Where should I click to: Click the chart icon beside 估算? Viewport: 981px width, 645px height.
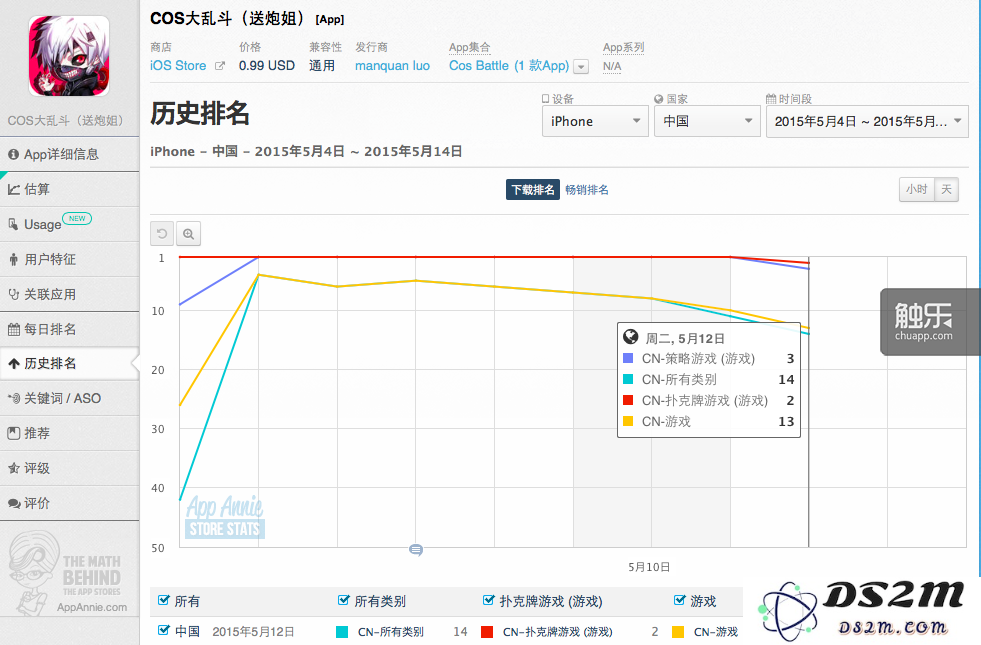14,190
